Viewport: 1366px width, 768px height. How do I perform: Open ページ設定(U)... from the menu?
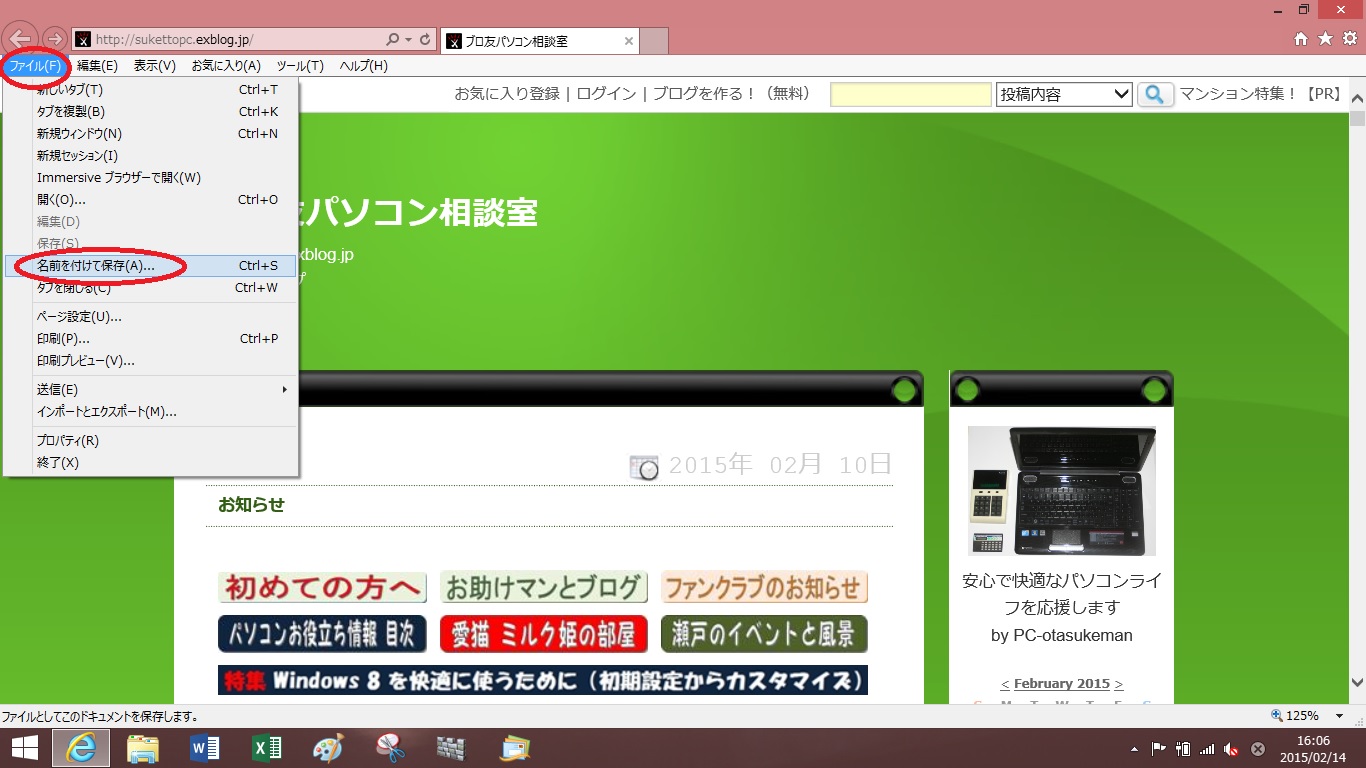tap(151, 317)
